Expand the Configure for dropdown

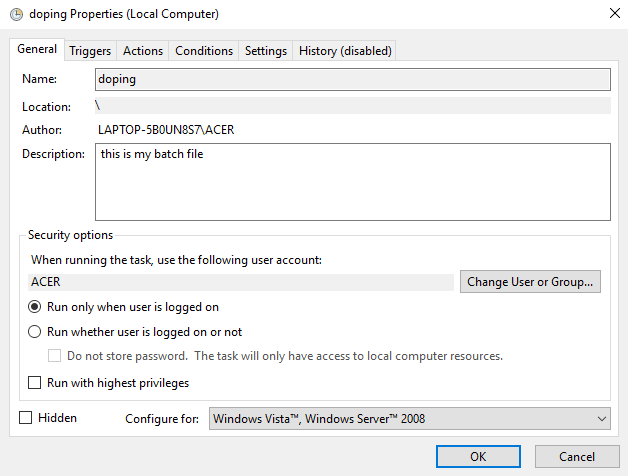tap(410, 419)
